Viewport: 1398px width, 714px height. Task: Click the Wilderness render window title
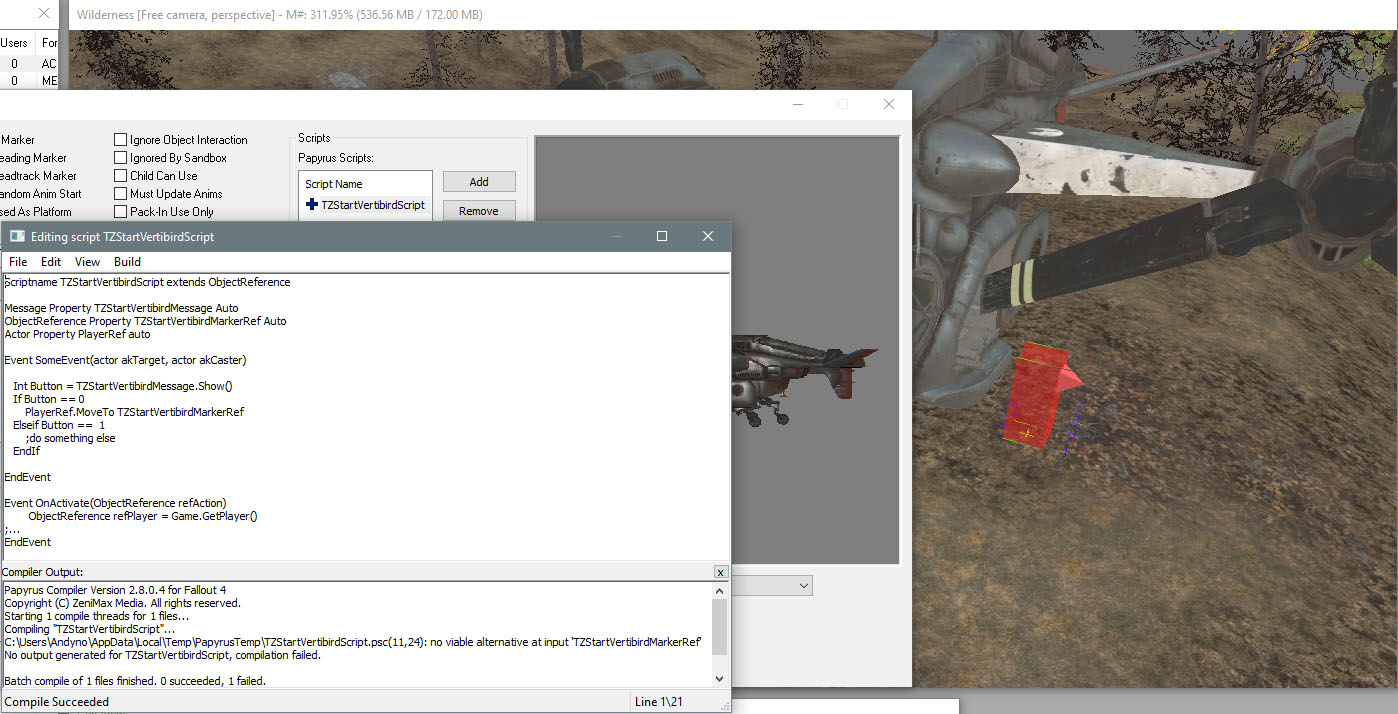280,15
